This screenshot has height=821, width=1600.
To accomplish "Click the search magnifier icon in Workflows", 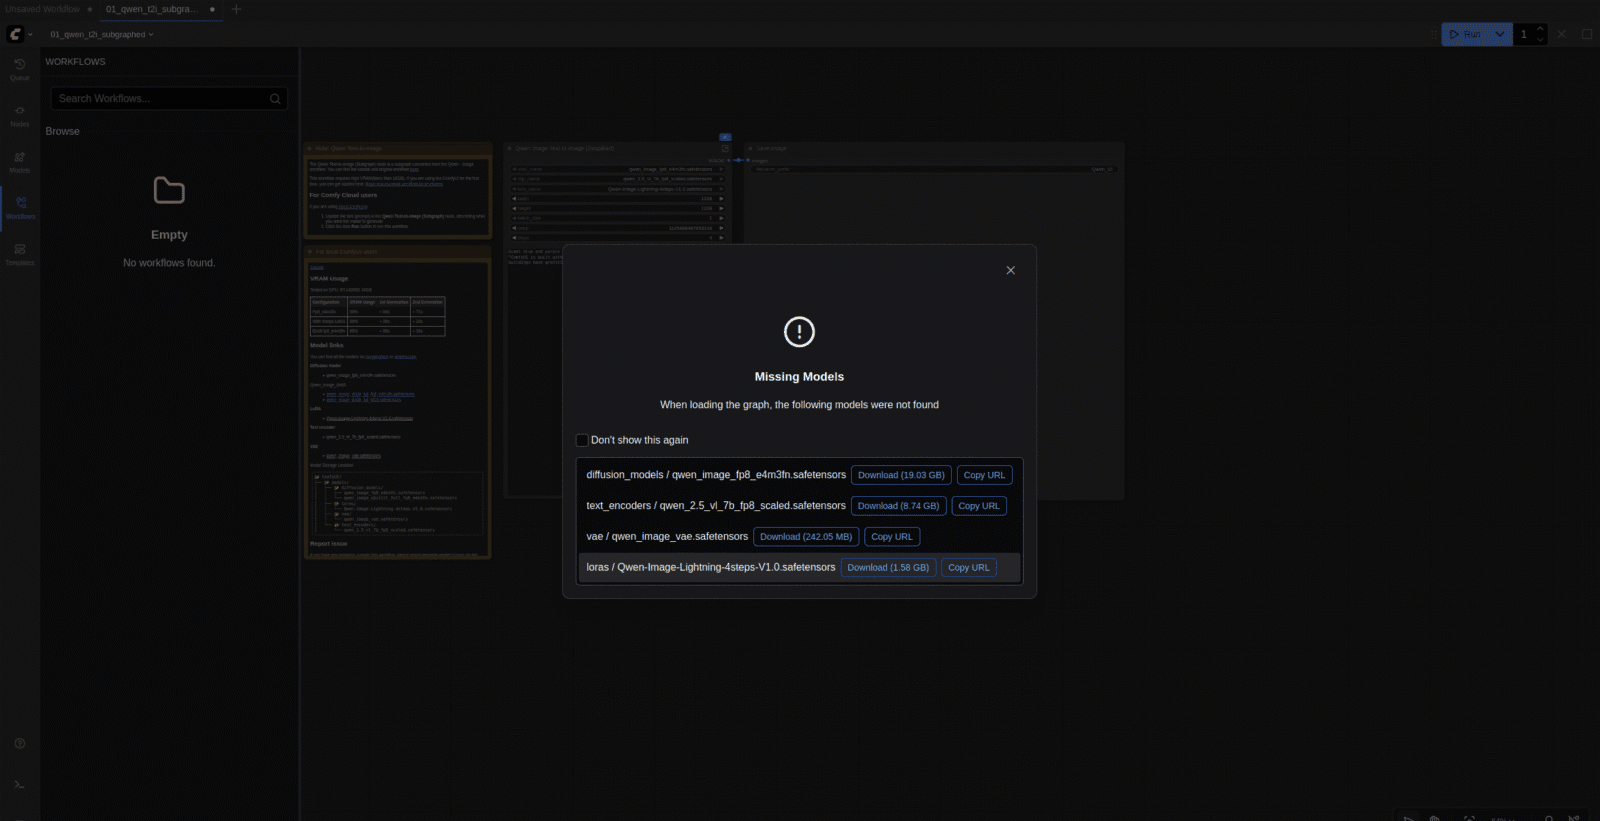I will point(275,99).
